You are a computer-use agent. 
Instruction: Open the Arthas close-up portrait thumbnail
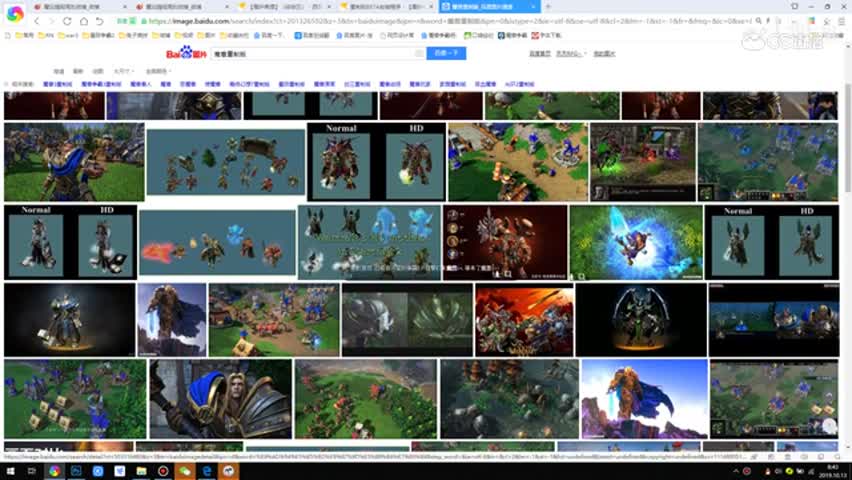click(221, 398)
